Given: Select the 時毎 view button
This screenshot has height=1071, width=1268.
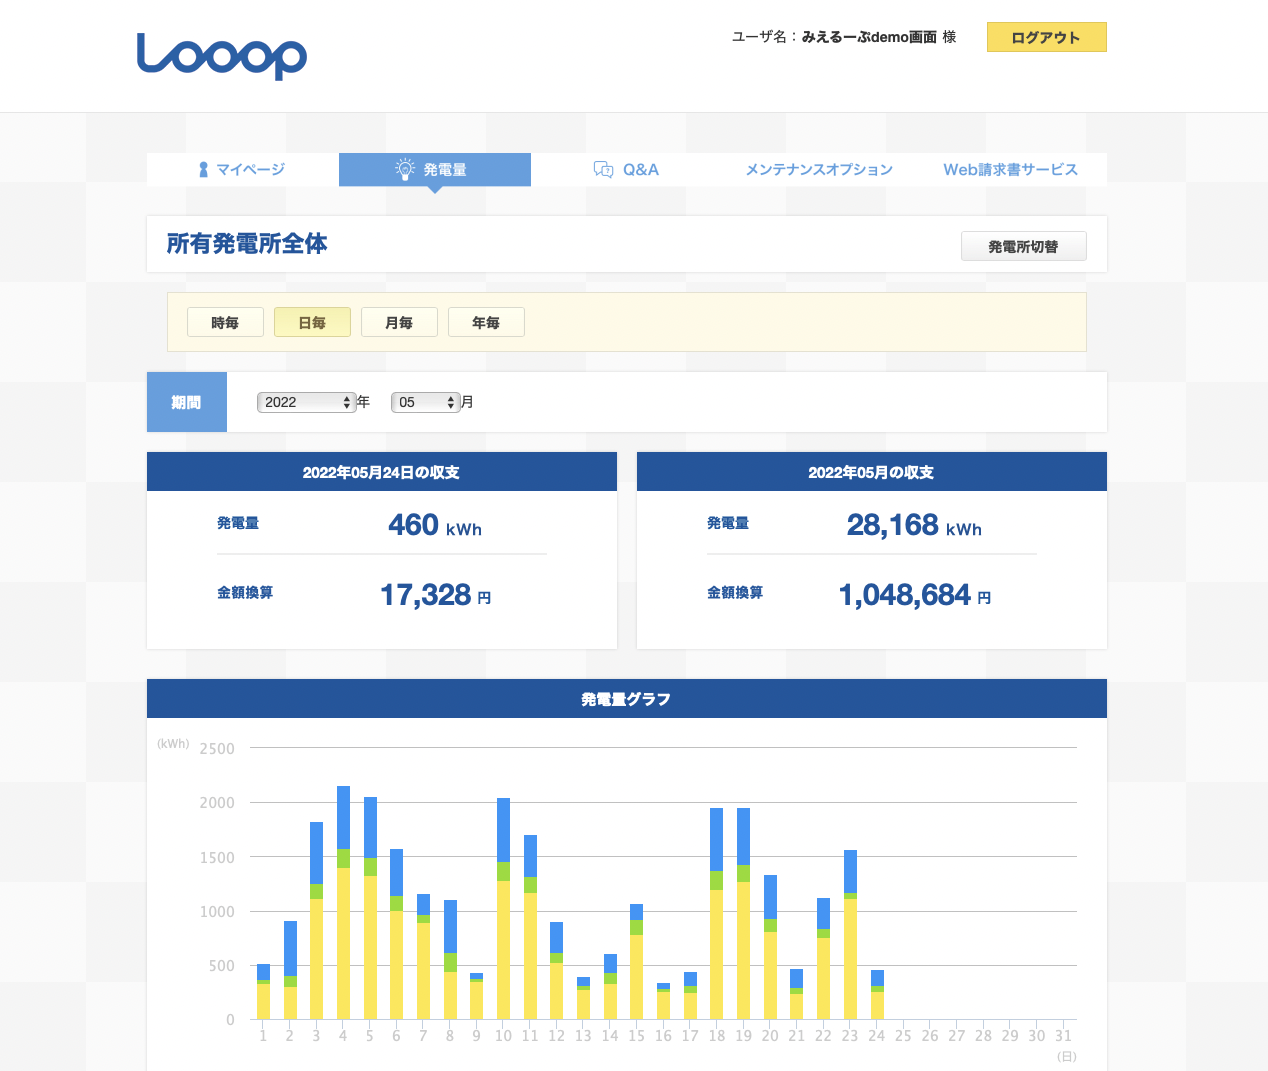Looking at the screenshot, I should click(225, 322).
